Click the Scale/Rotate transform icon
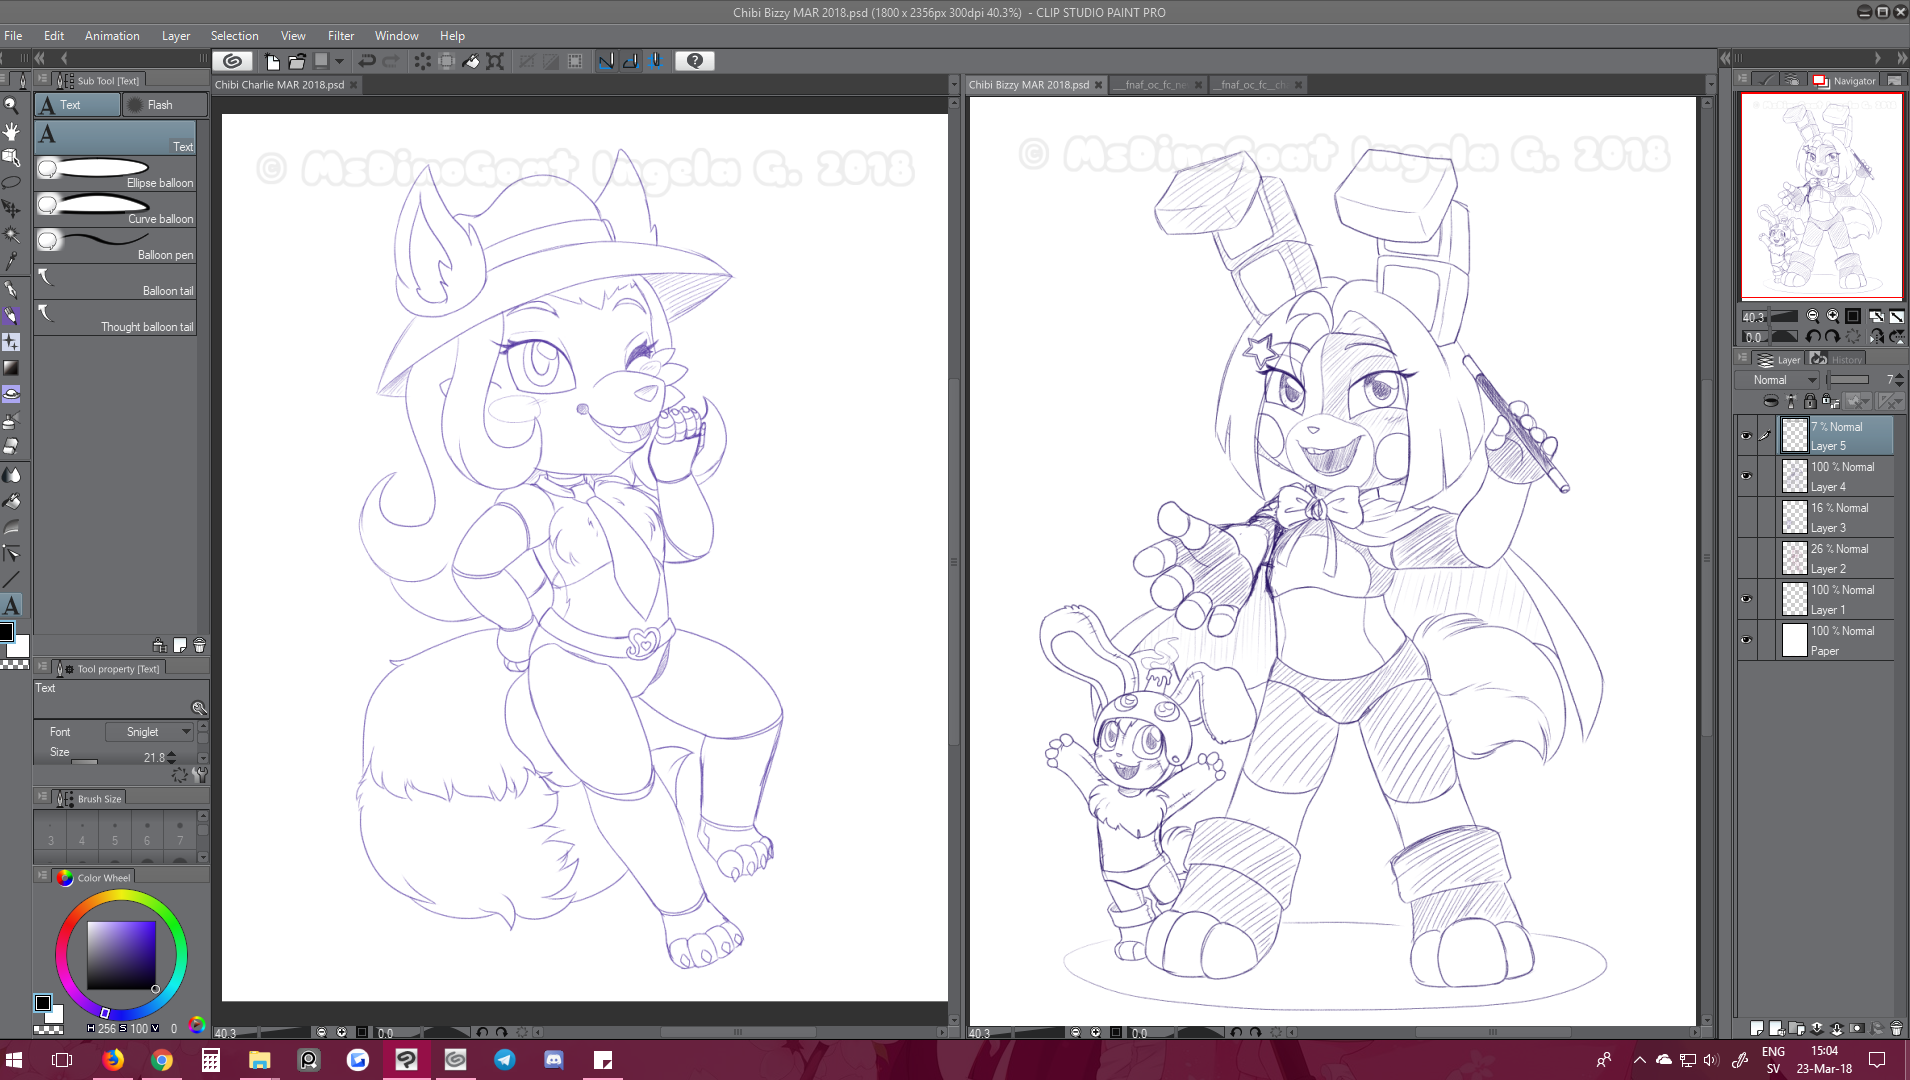 495,61
